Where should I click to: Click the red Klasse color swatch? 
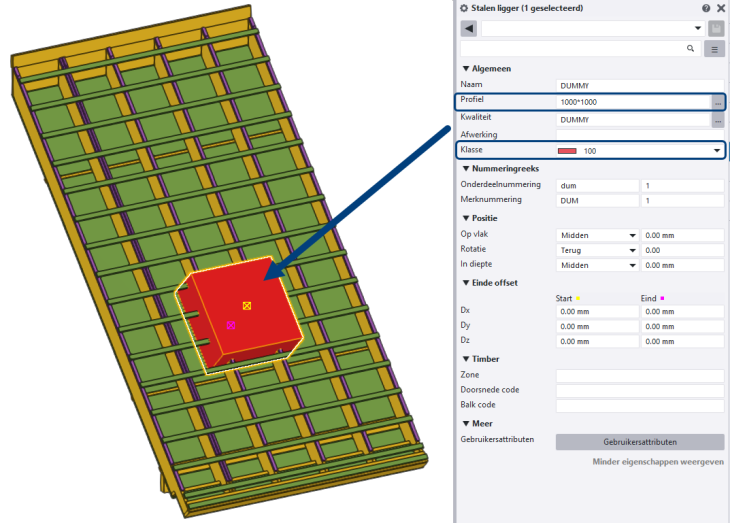tap(567, 151)
